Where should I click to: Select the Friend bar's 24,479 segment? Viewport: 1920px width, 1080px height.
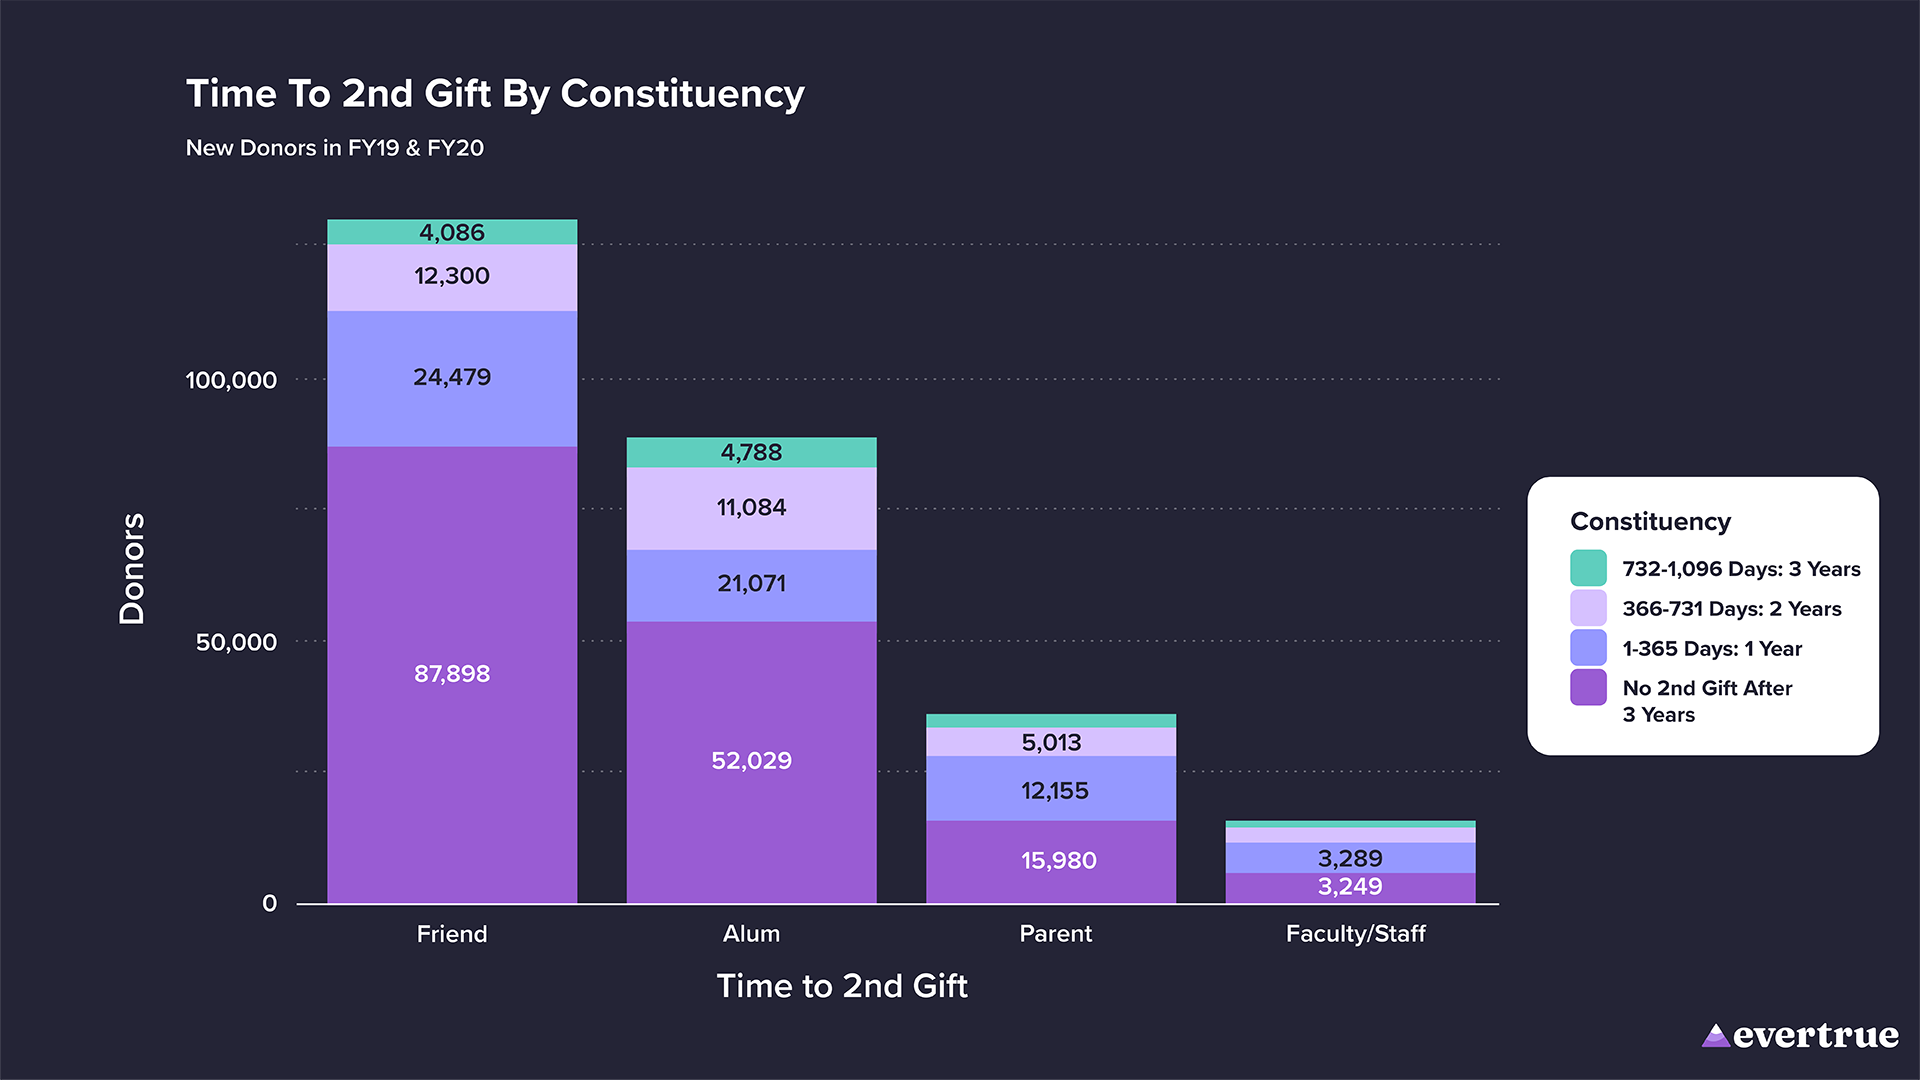pyautogui.click(x=452, y=378)
